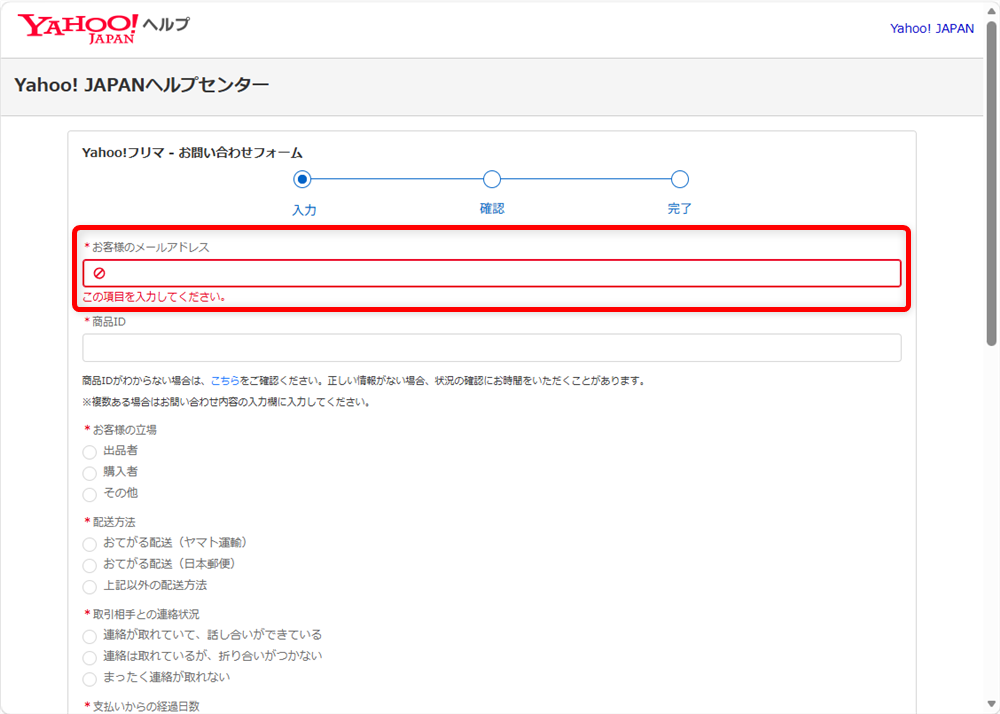Click the Yahoo! JAPANヘルプセンター heading
The image size is (1000, 714).
[142, 85]
